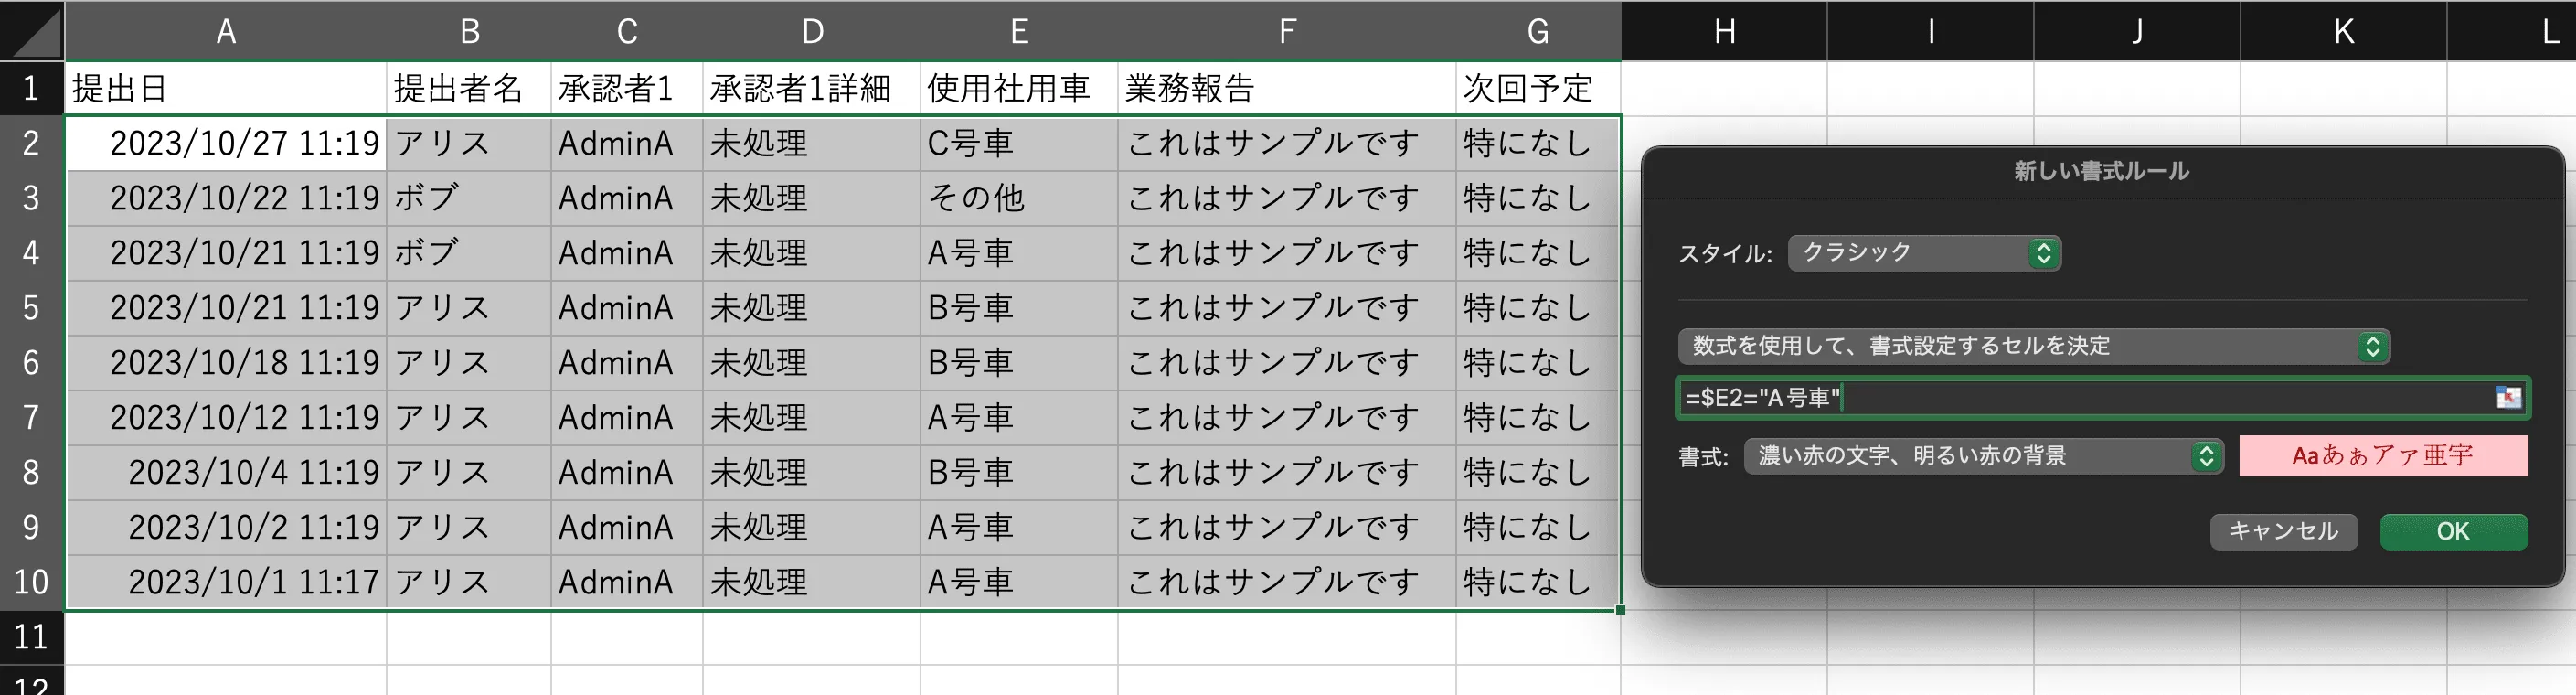Select the その他 cell in row 3
This screenshot has height=695, width=2576.
click(x=1018, y=198)
